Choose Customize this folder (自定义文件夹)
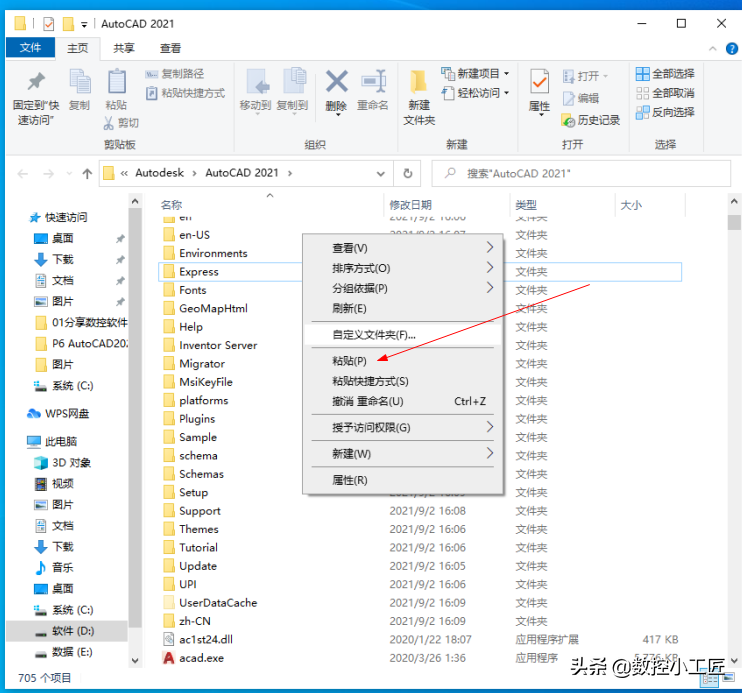Screen dimensions: 742x693 (x=374, y=335)
